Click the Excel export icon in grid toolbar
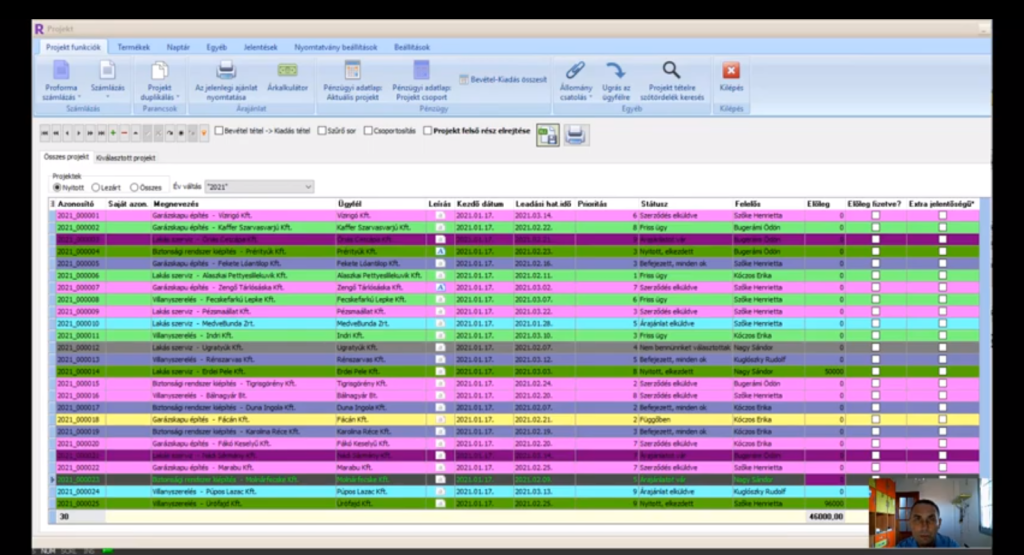This screenshot has width=1024, height=555. tap(547, 135)
